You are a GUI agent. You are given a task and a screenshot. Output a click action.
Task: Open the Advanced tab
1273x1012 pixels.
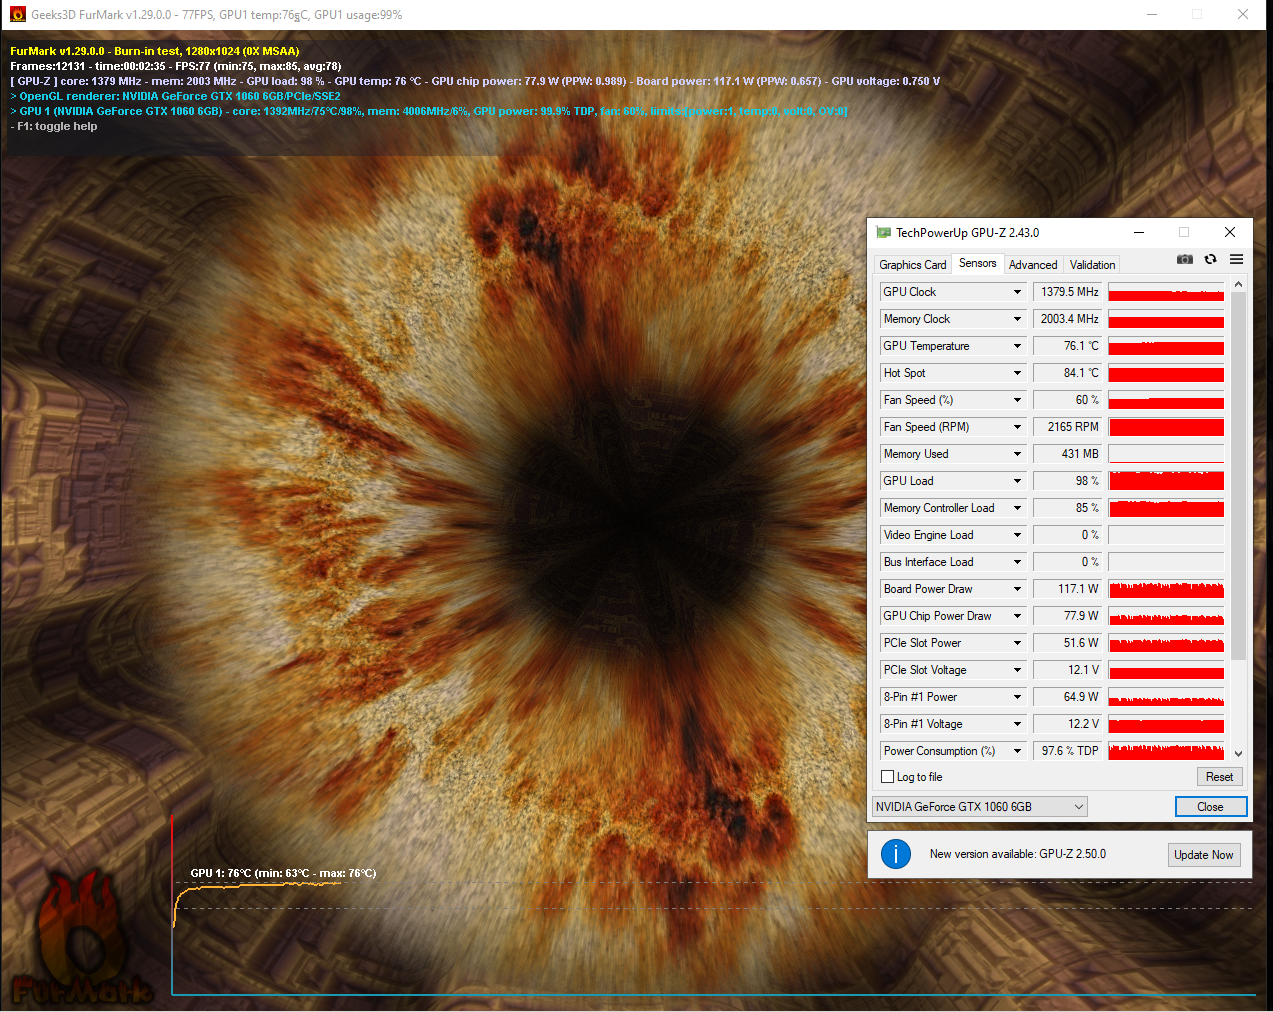click(1033, 265)
